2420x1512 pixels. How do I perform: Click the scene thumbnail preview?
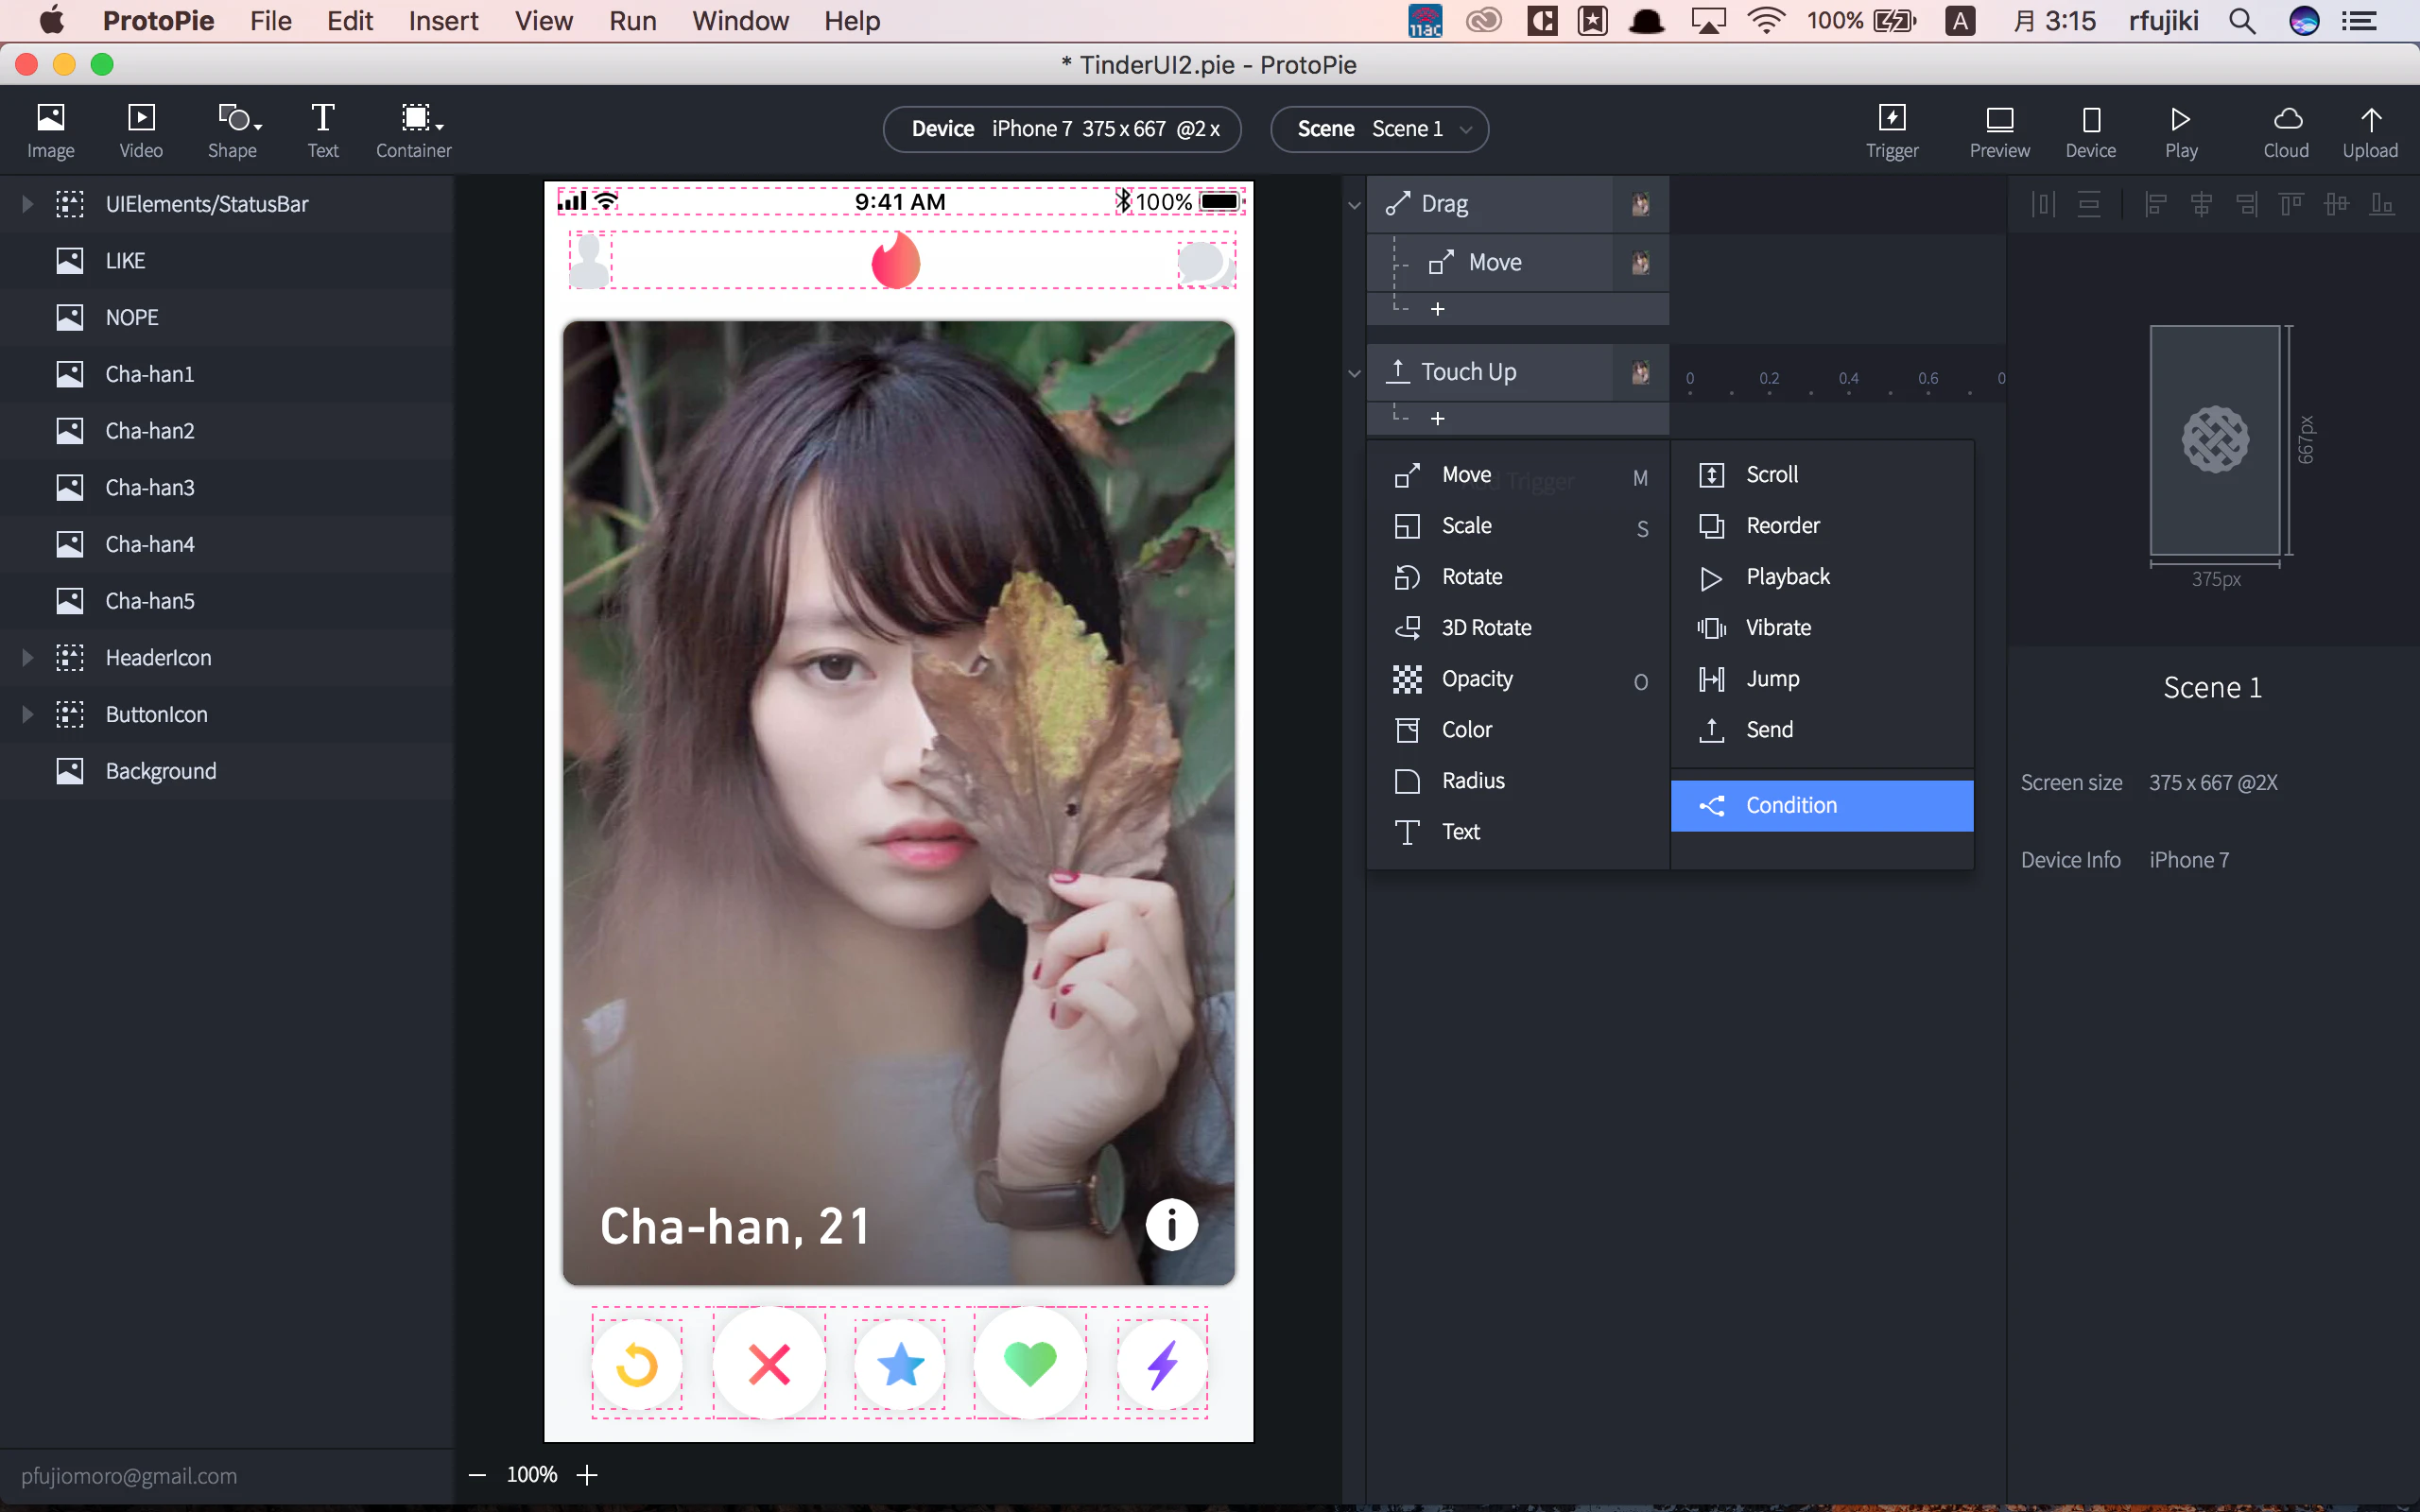[2215, 440]
